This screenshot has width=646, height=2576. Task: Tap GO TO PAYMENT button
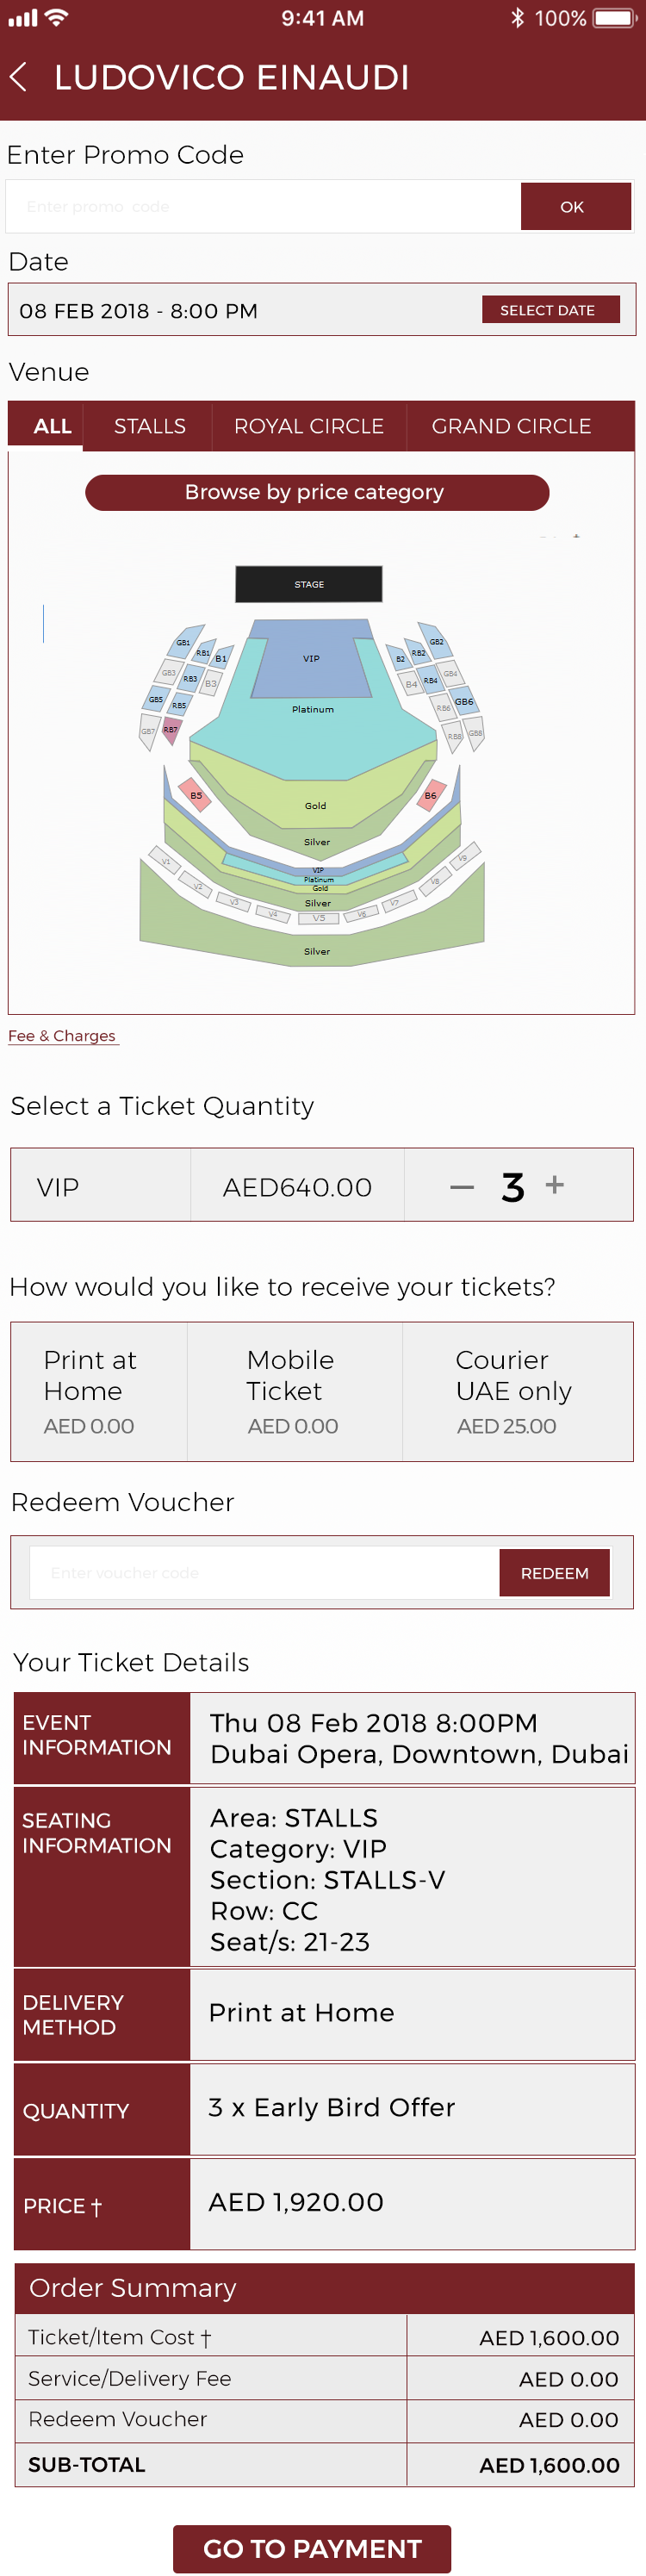(312, 2548)
